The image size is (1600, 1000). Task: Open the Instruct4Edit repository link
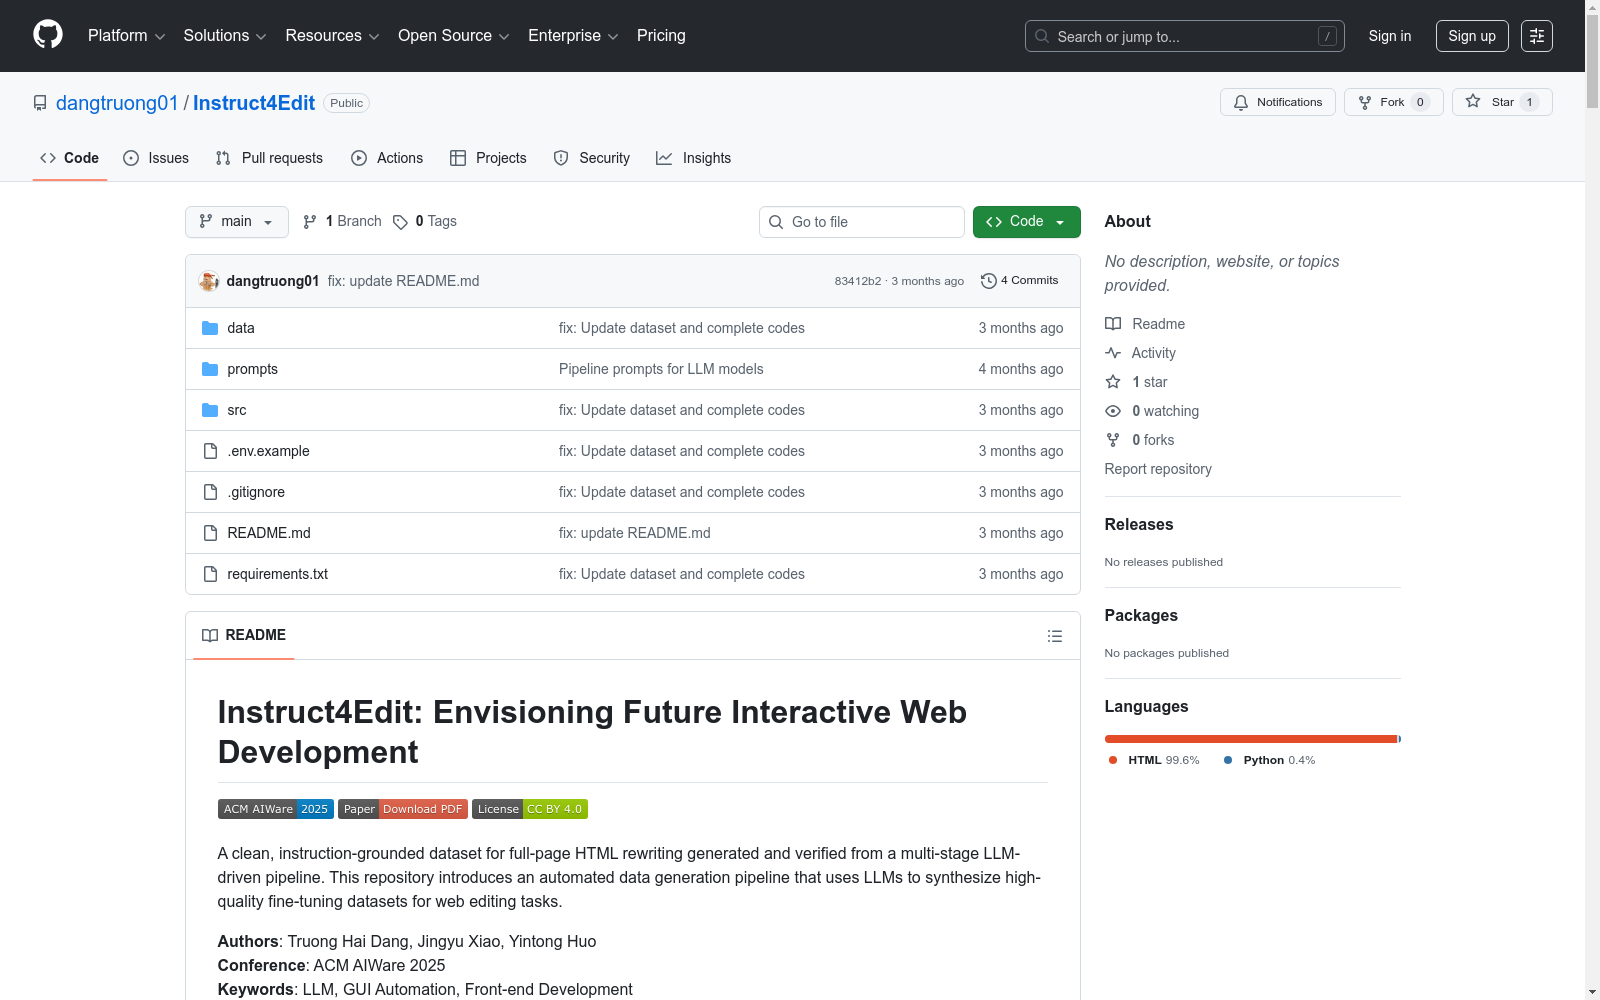coord(254,103)
